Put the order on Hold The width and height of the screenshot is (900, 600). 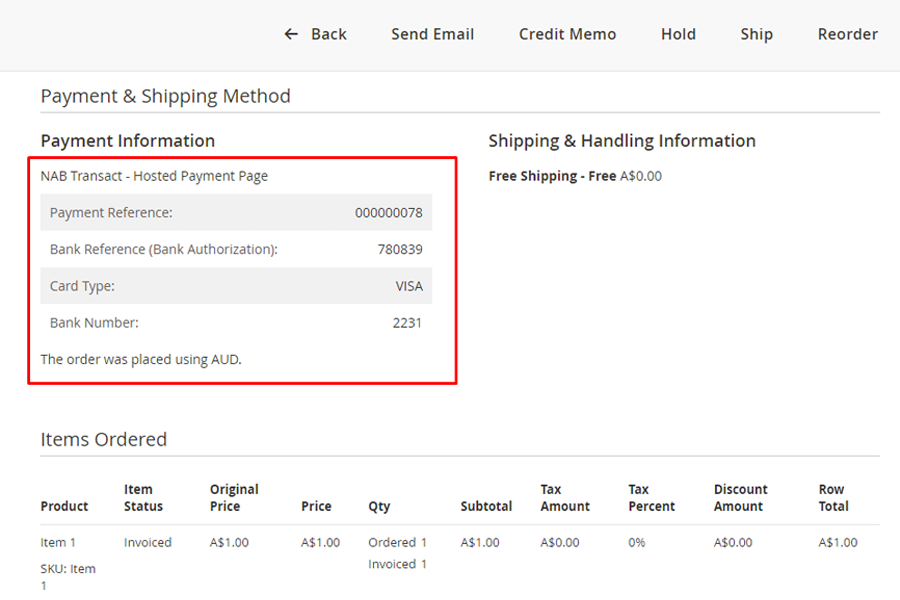click(678, 34)
